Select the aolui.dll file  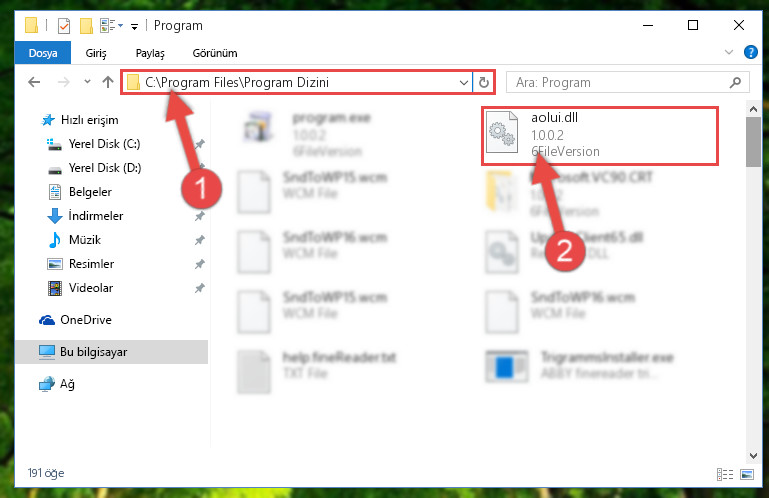coord(599,135)
